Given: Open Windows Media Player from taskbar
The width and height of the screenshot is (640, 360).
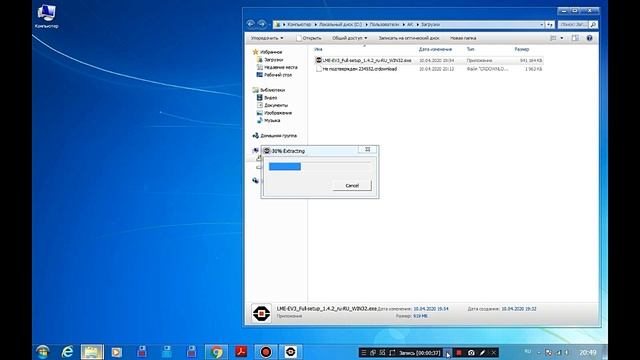Looking at the screenshot, I should (x=117, y=352).
